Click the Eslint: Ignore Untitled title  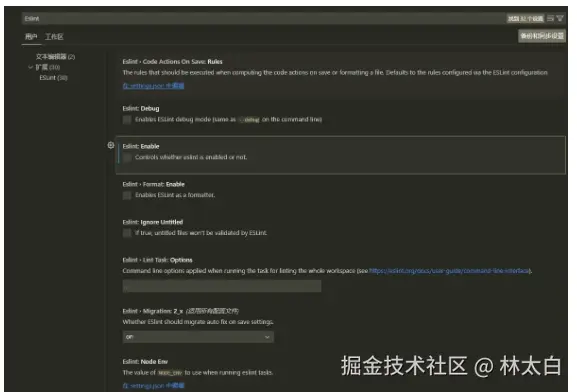pos(153,222)
